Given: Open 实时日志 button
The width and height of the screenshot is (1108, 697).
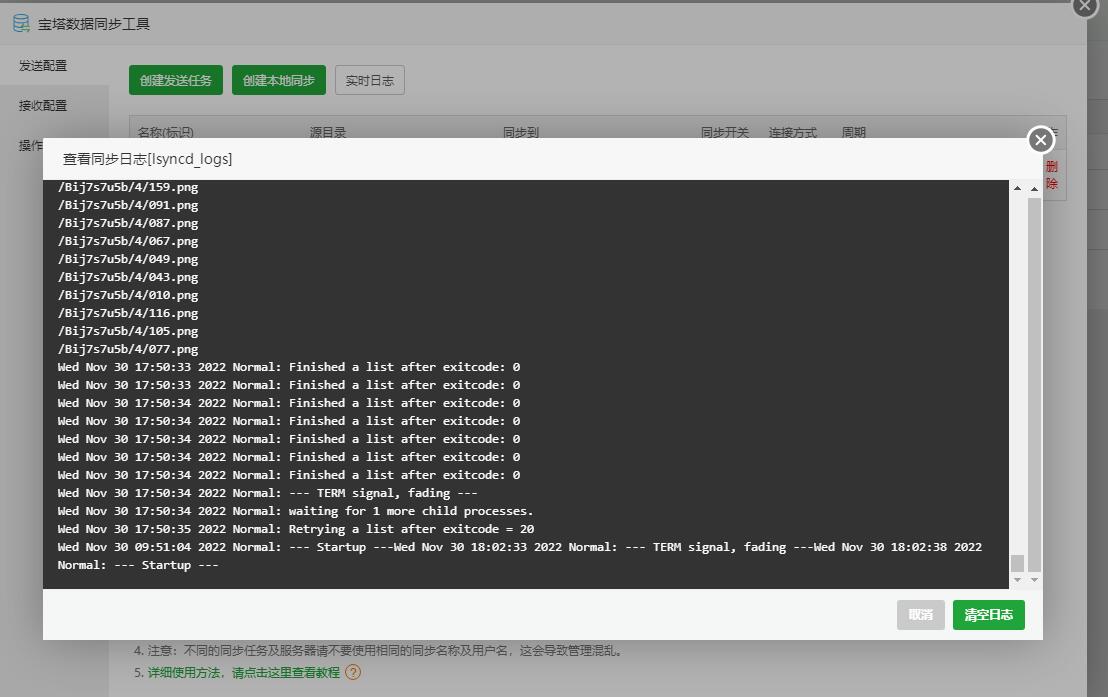Looking at the screenshot, I should pos(370,80).
